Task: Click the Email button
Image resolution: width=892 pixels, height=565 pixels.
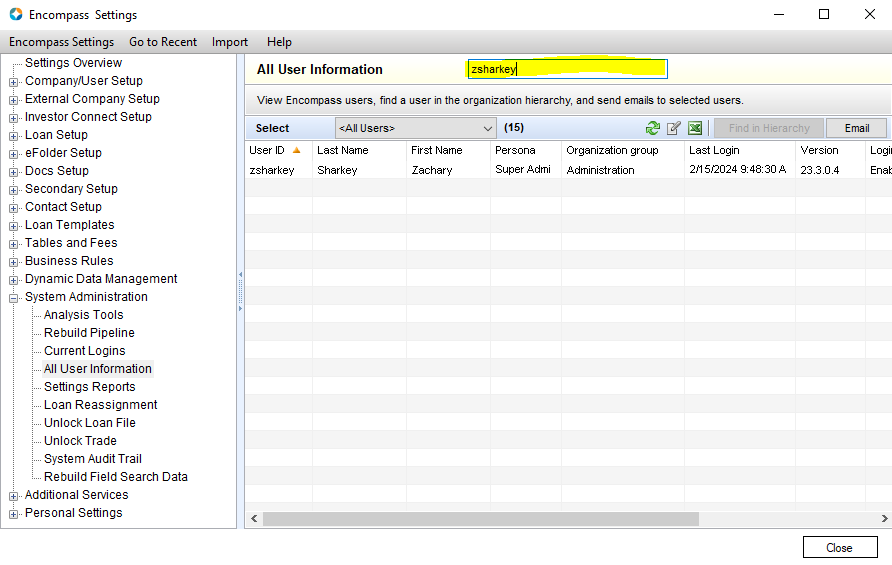Action: (x=856, y=128)
